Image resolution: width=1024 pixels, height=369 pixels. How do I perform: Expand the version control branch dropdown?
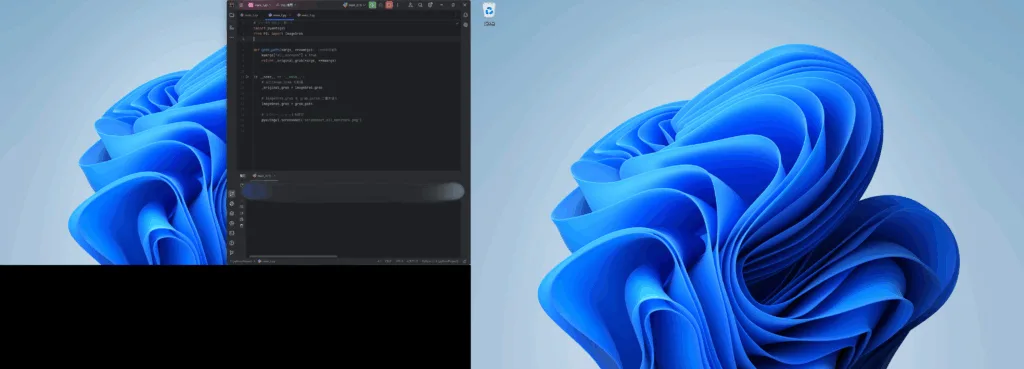pos(285,5)
